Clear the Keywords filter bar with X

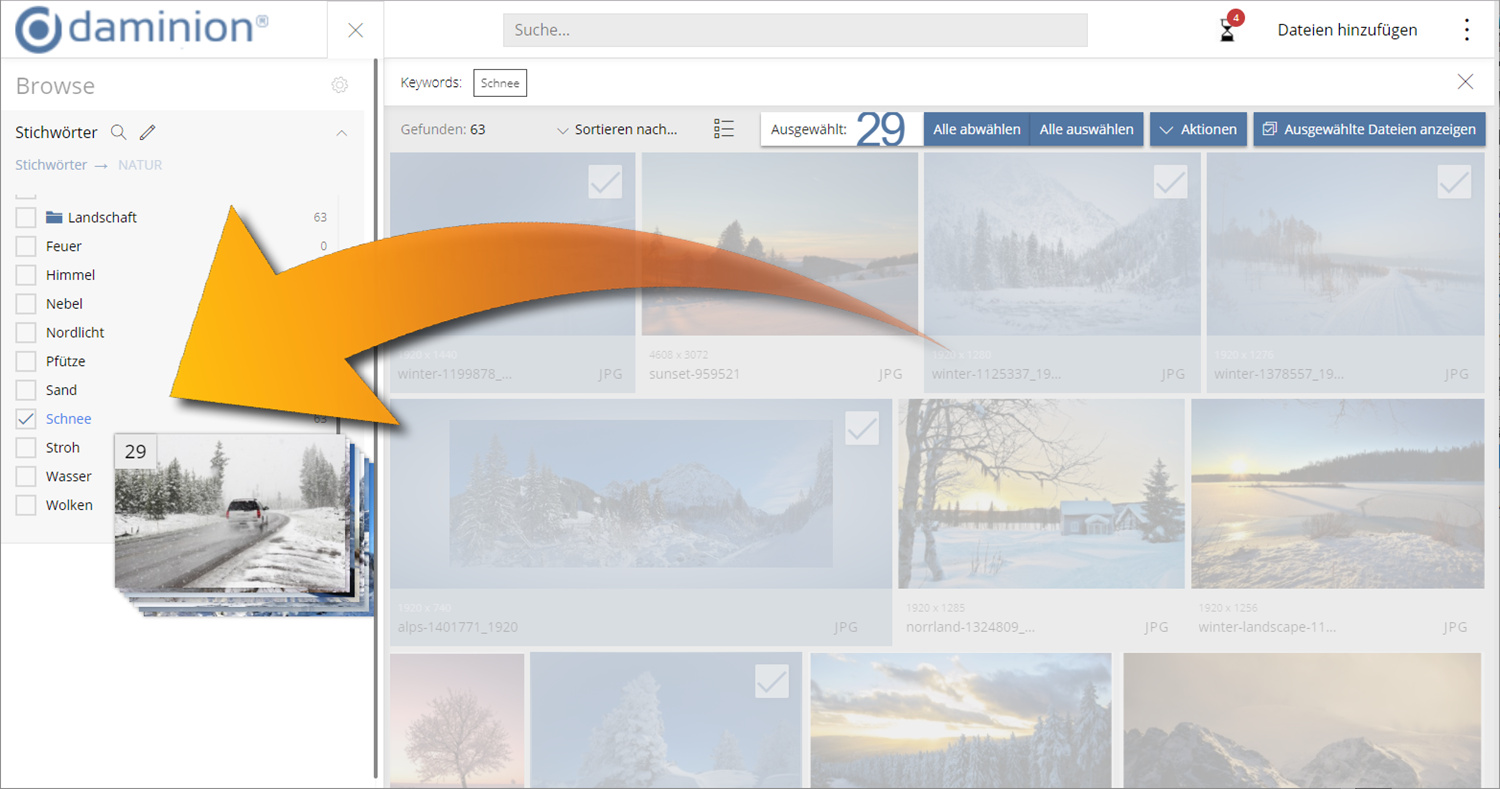[x=1465, y=82]
